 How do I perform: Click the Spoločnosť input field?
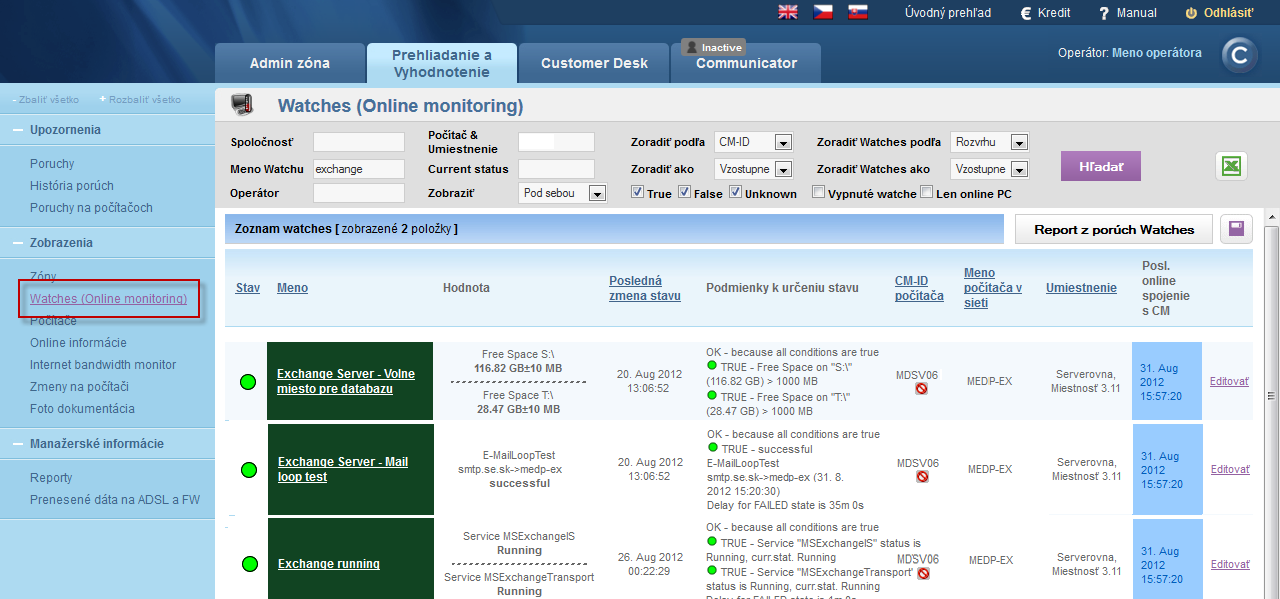click(x=359, y=142)
